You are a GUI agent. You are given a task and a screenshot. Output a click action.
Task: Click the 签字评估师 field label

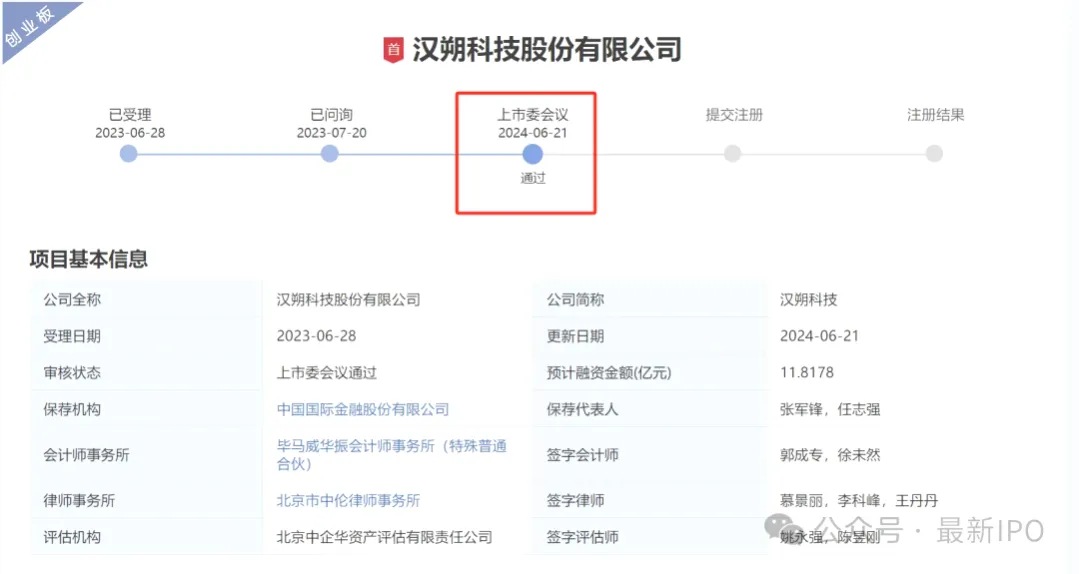pos(583,537)
